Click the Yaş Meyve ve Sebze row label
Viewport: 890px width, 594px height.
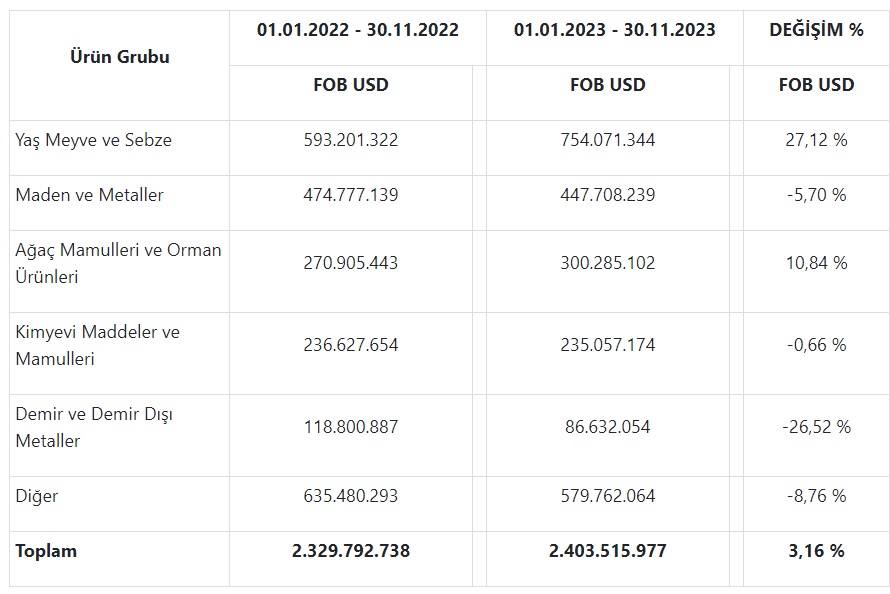93,140
